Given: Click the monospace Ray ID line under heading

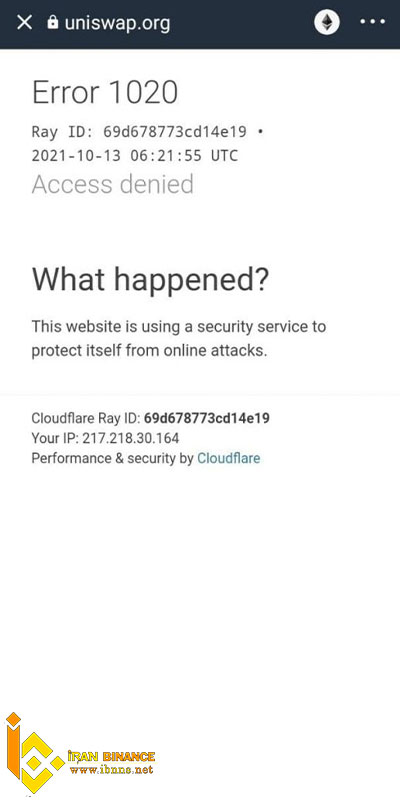Looking at the screenshot, I should point(148,132).
